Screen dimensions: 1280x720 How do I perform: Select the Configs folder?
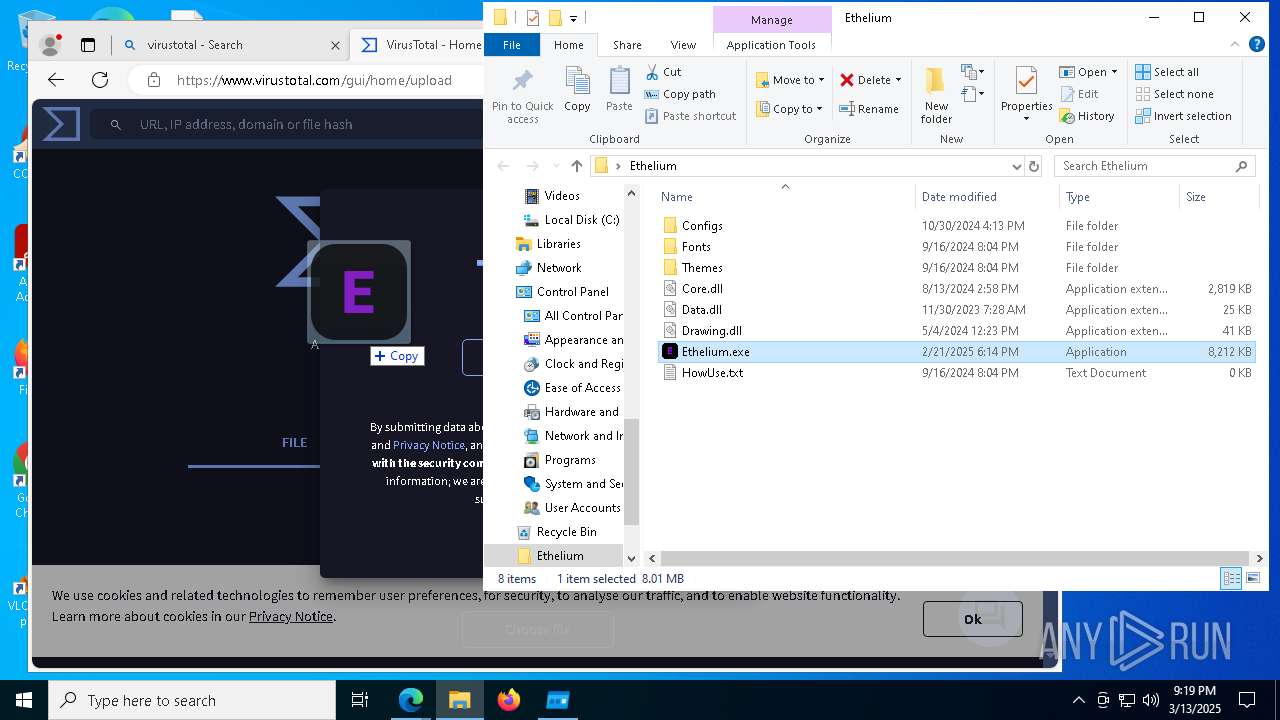pyautogui.click(x=702, y=226)
